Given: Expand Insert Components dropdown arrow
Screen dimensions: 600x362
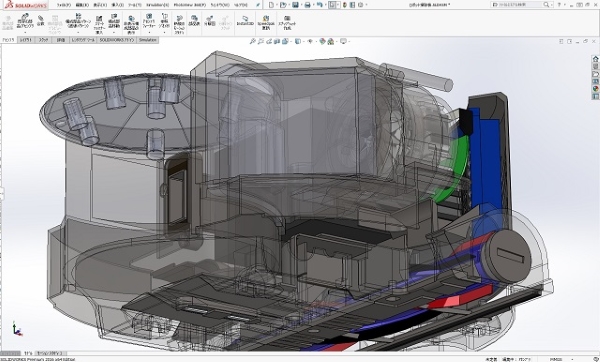Looking at the screenshot, I should point(25,32).
